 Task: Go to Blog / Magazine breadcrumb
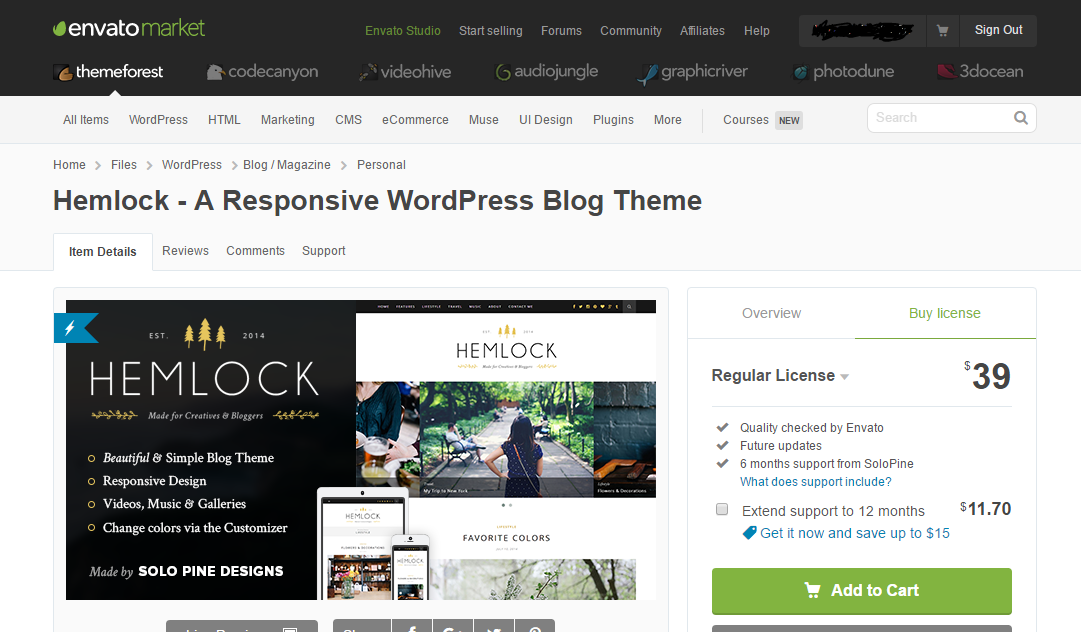click(287, 165)
